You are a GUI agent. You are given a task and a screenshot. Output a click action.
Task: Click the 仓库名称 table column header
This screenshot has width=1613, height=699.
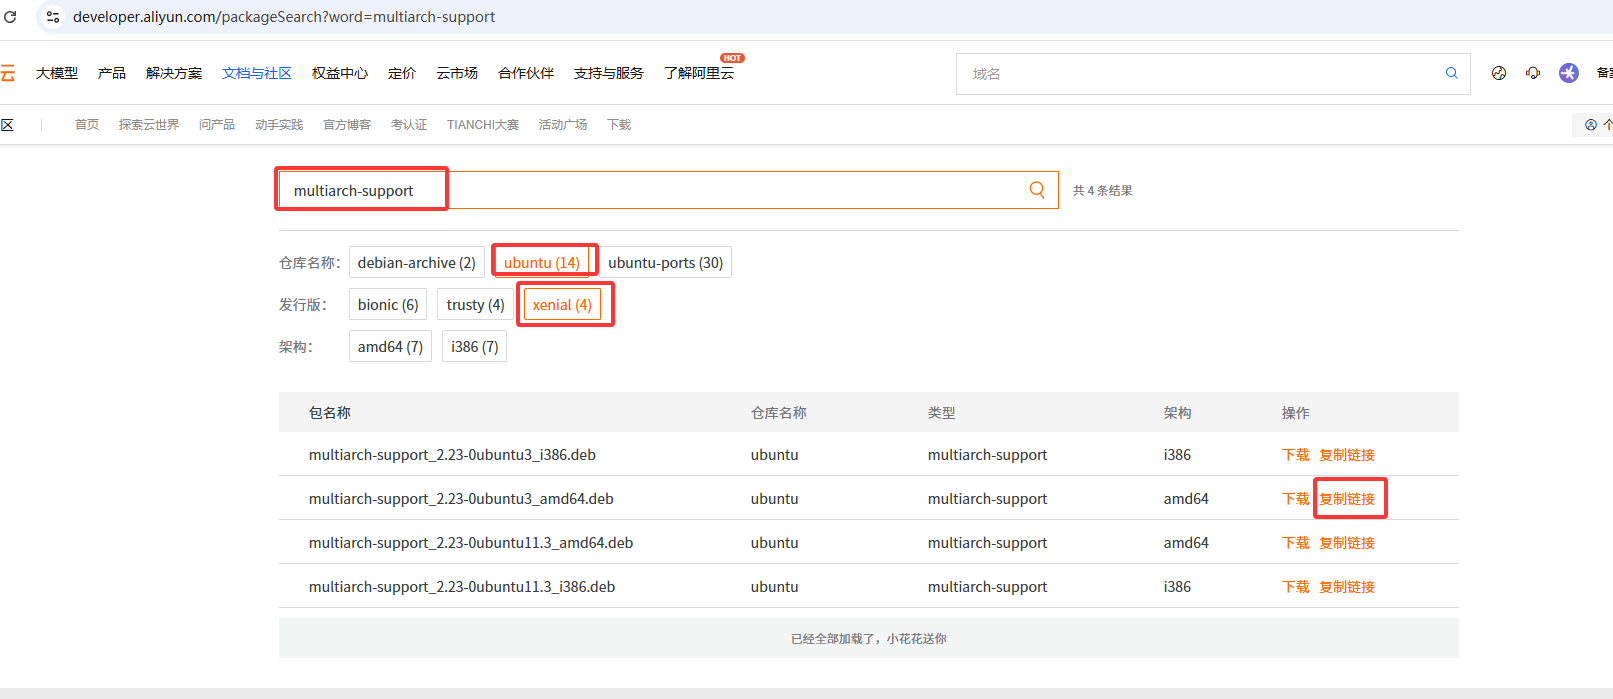click(x=779, y=412)
